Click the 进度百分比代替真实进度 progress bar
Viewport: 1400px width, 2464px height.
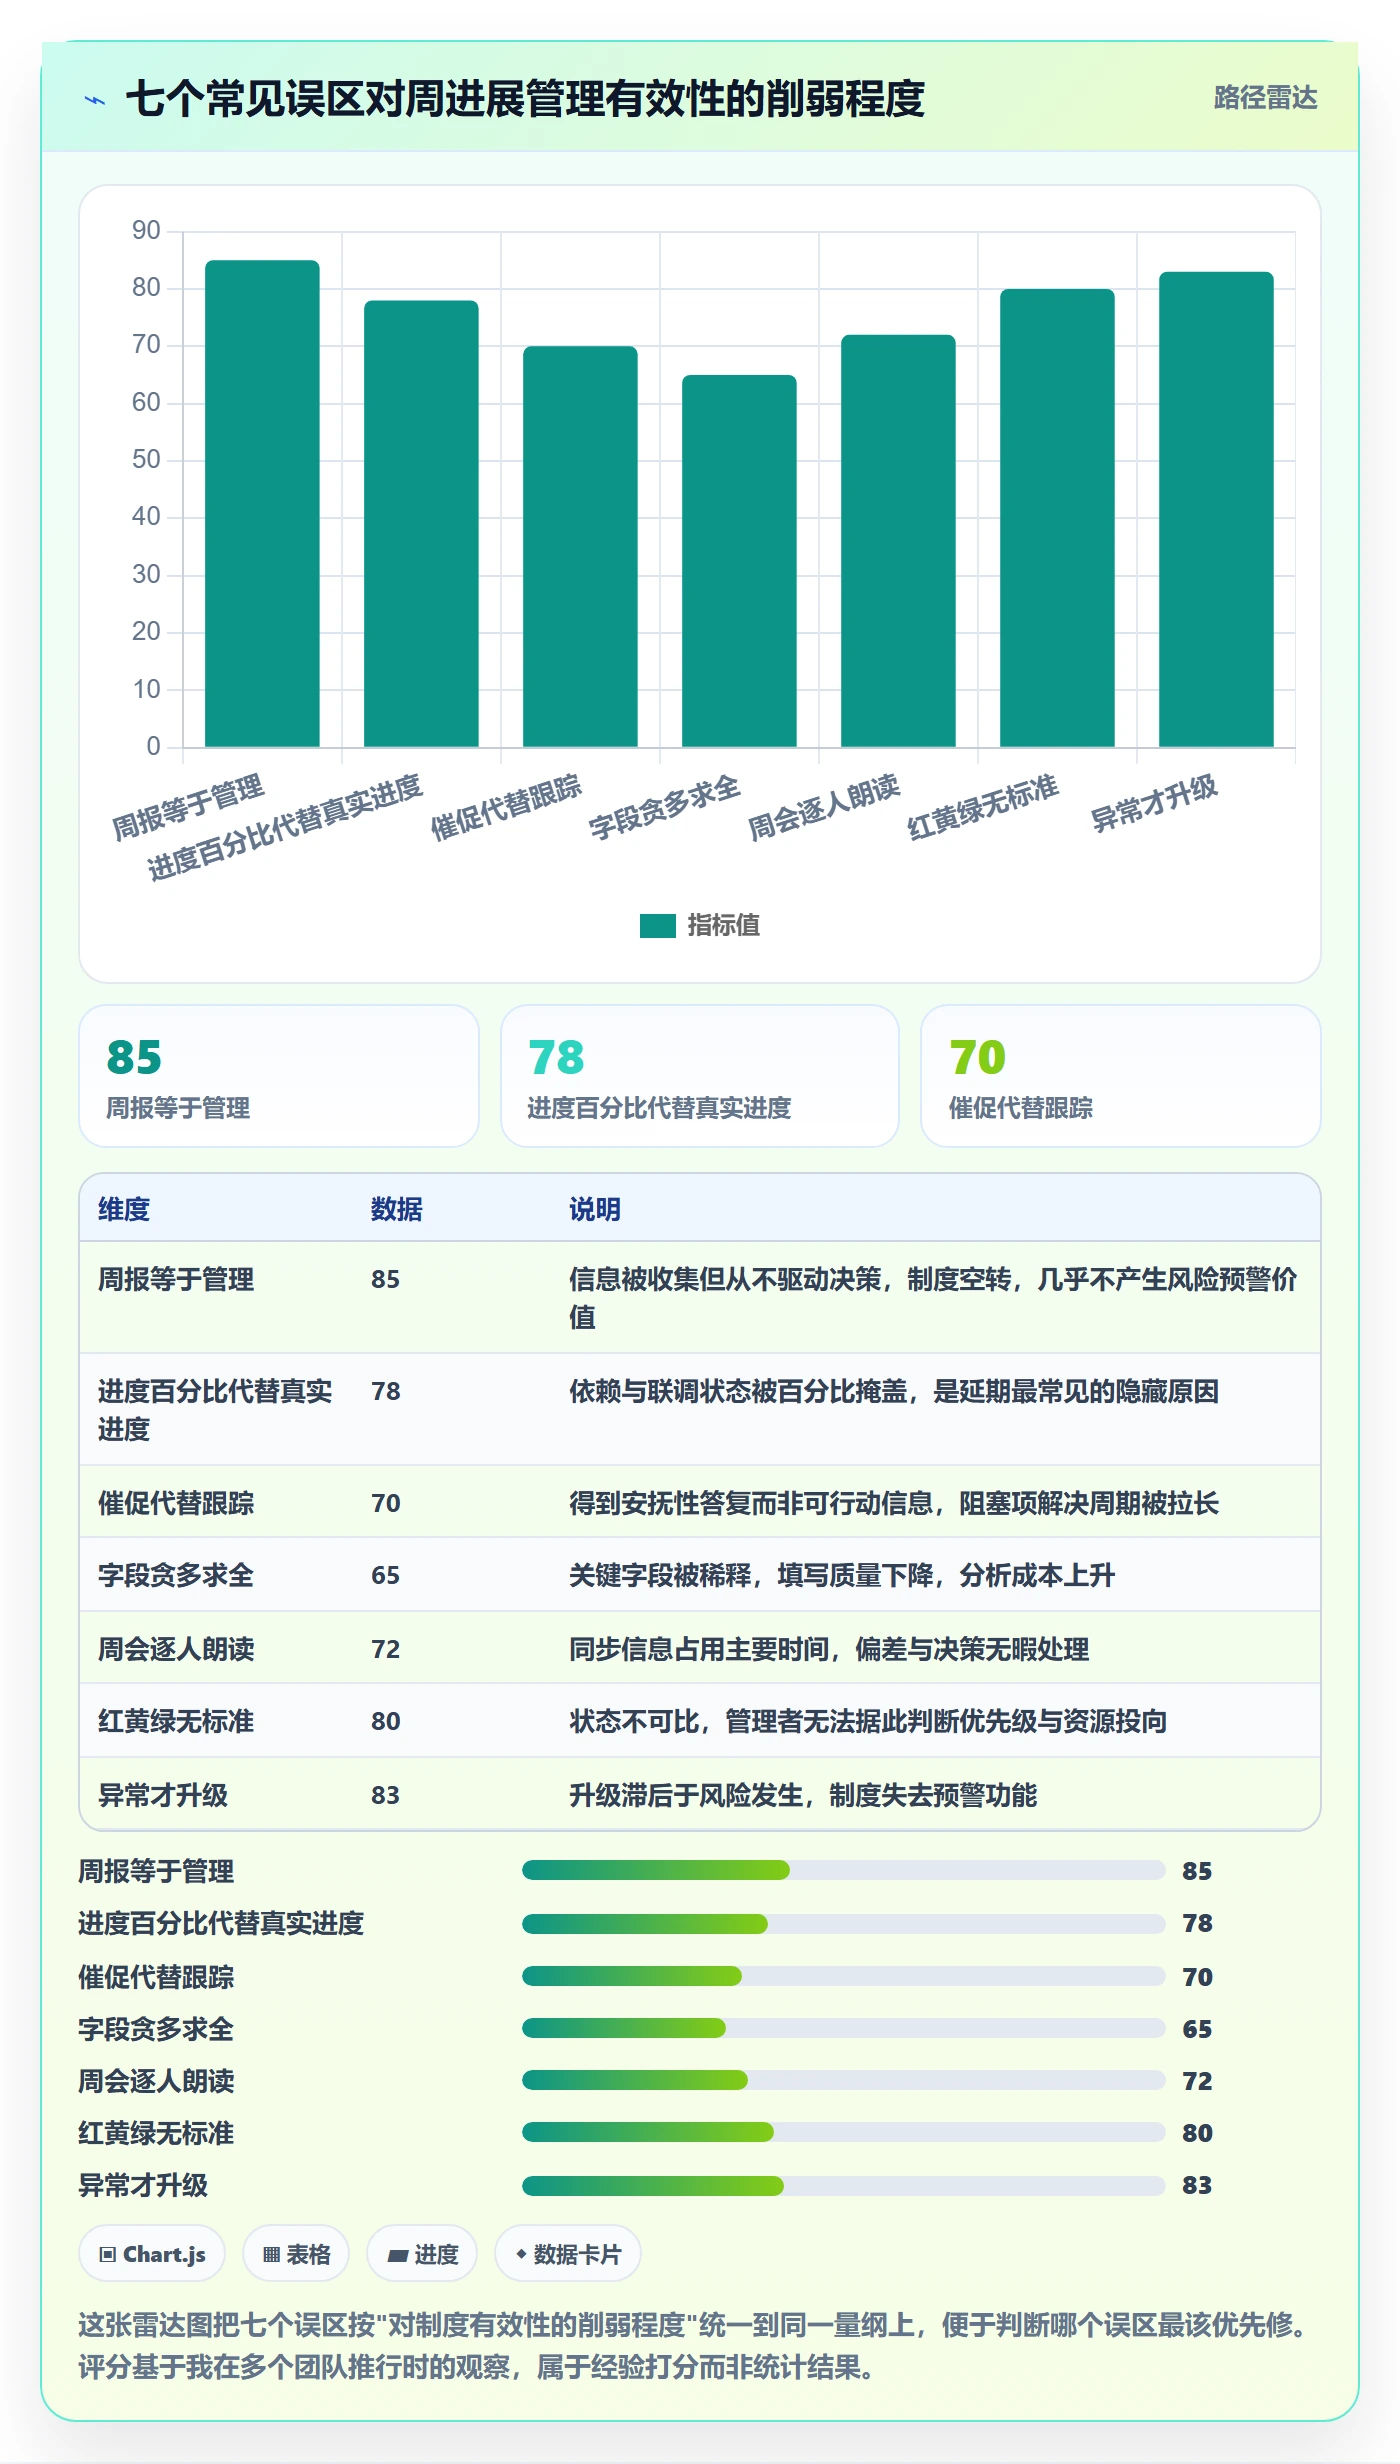[844, 1924]
